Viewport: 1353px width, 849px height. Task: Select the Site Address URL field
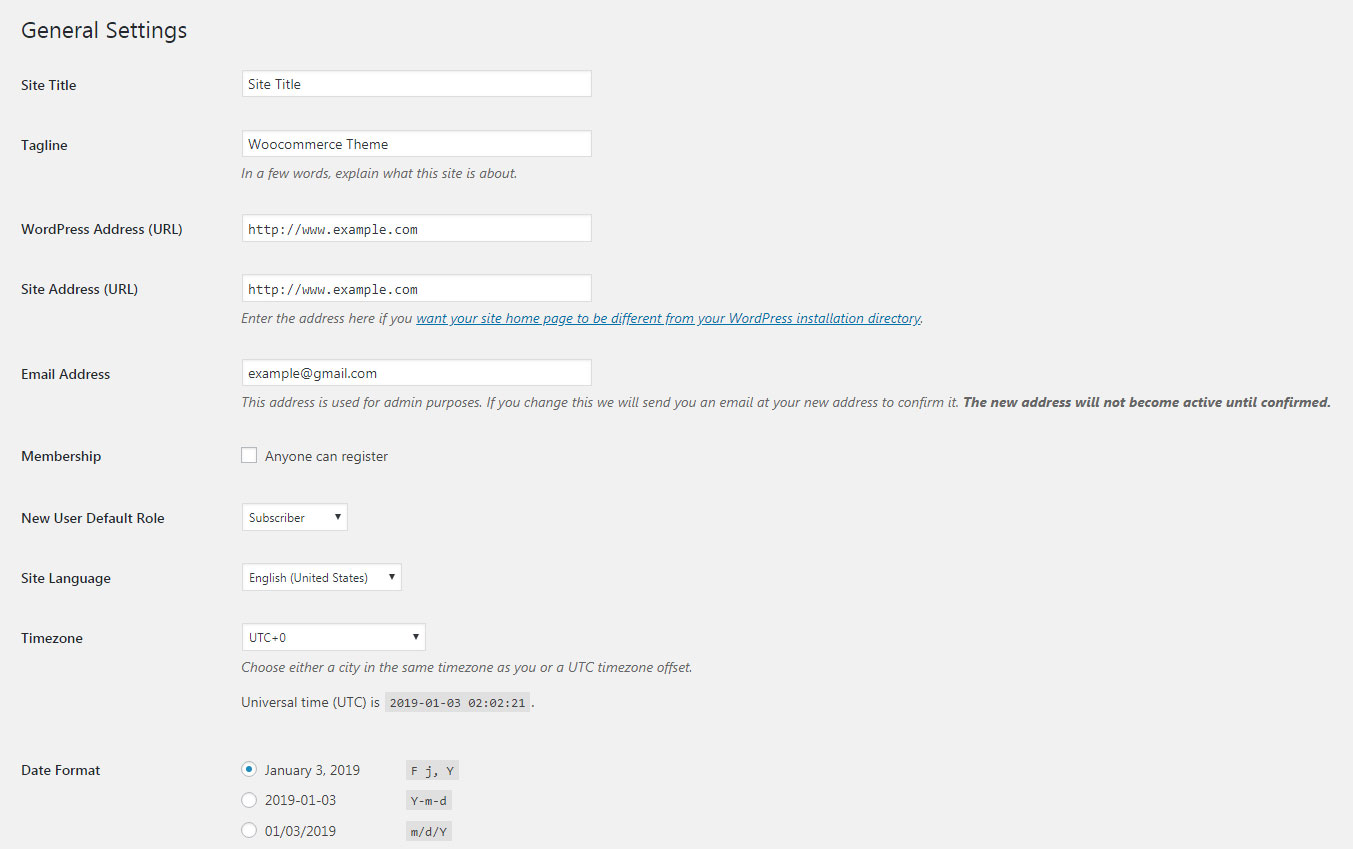tap(416, 289)
